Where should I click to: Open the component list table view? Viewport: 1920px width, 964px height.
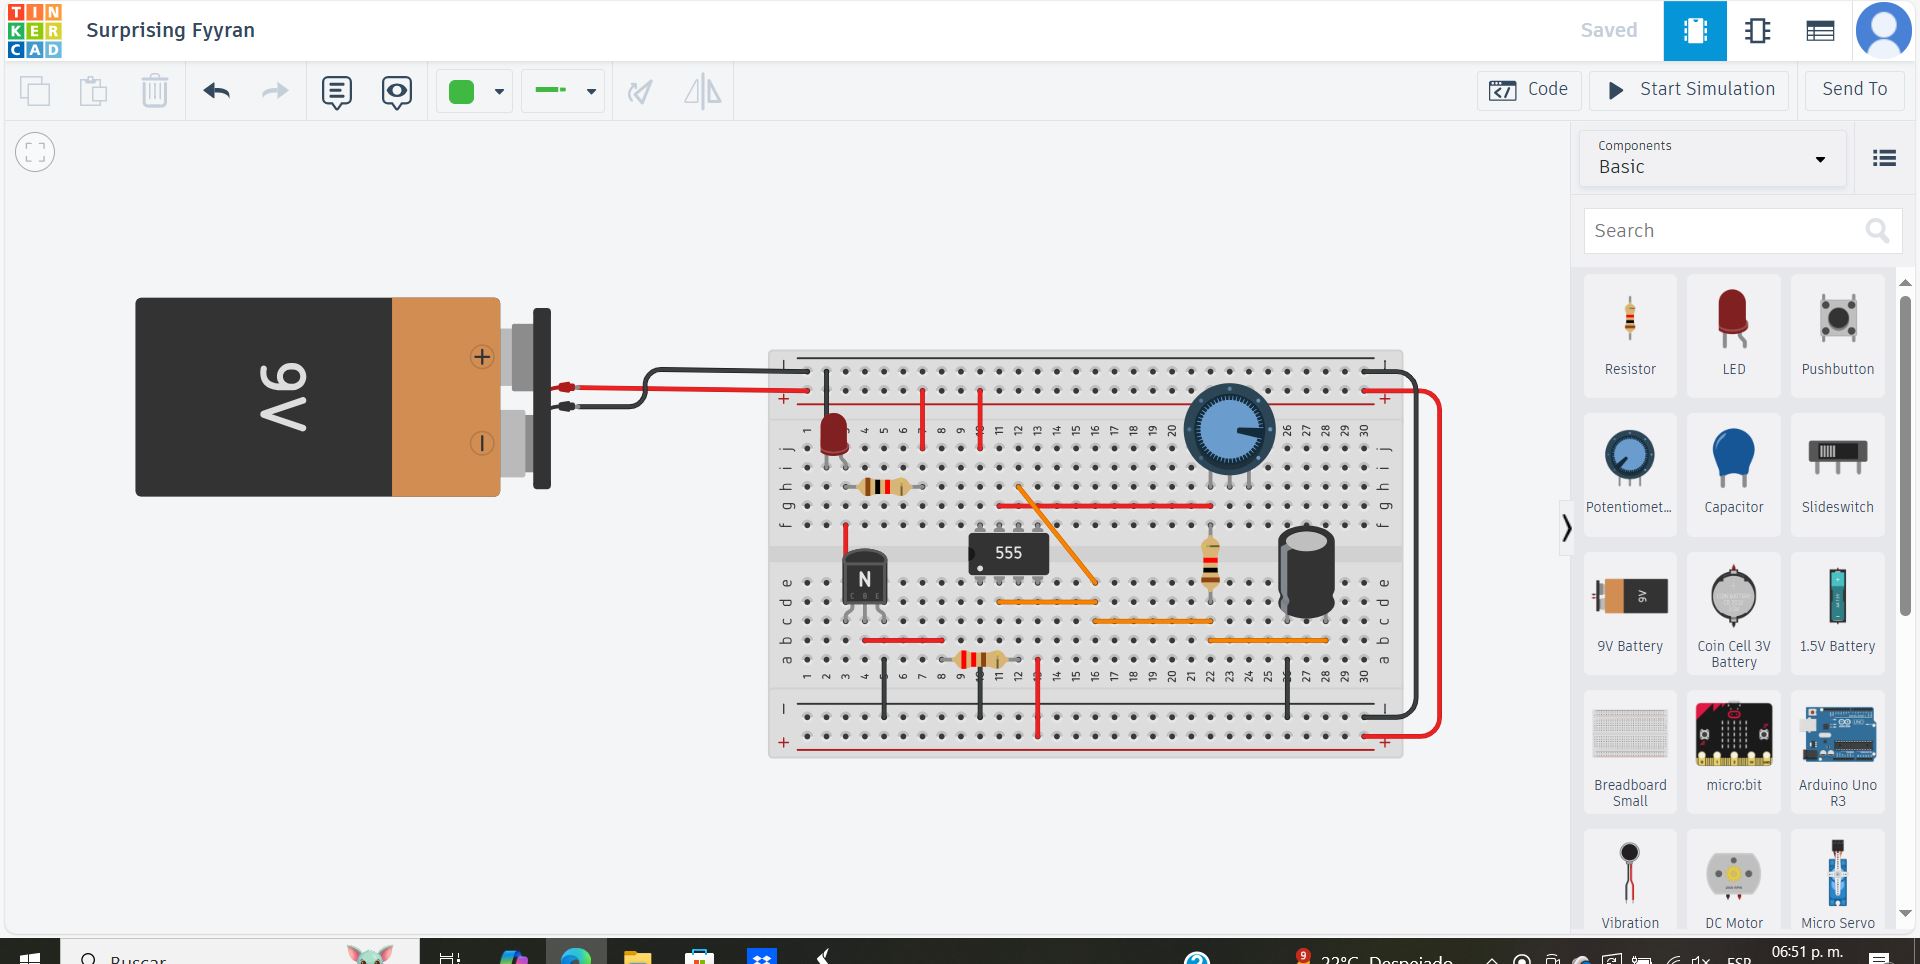coord(1820,30)
